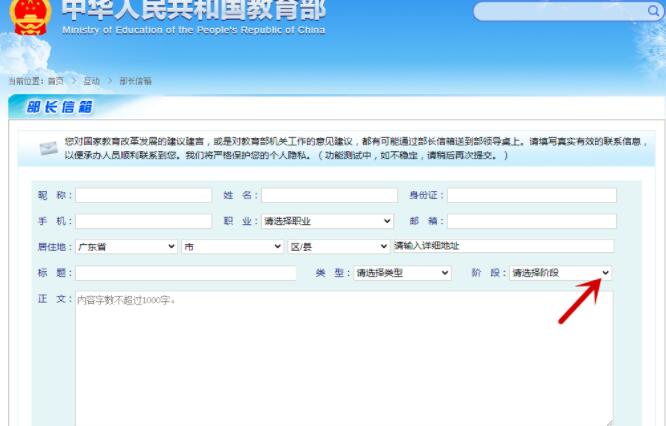Viewport: 666px width, 426px height.
Task: Go to 首页 in the breadcrumb
Action: pyautogui.click(x=60, y=80)
